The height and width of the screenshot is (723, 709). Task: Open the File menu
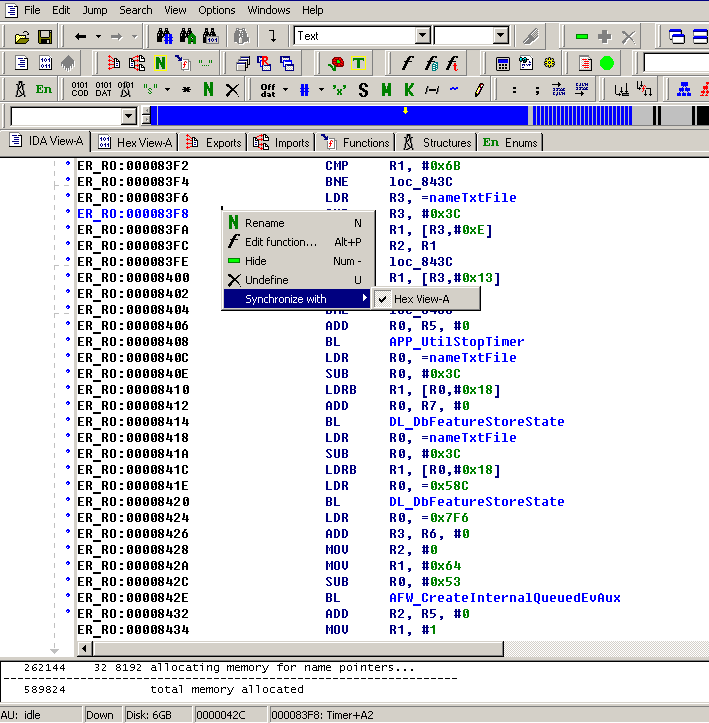coord(32,10)
